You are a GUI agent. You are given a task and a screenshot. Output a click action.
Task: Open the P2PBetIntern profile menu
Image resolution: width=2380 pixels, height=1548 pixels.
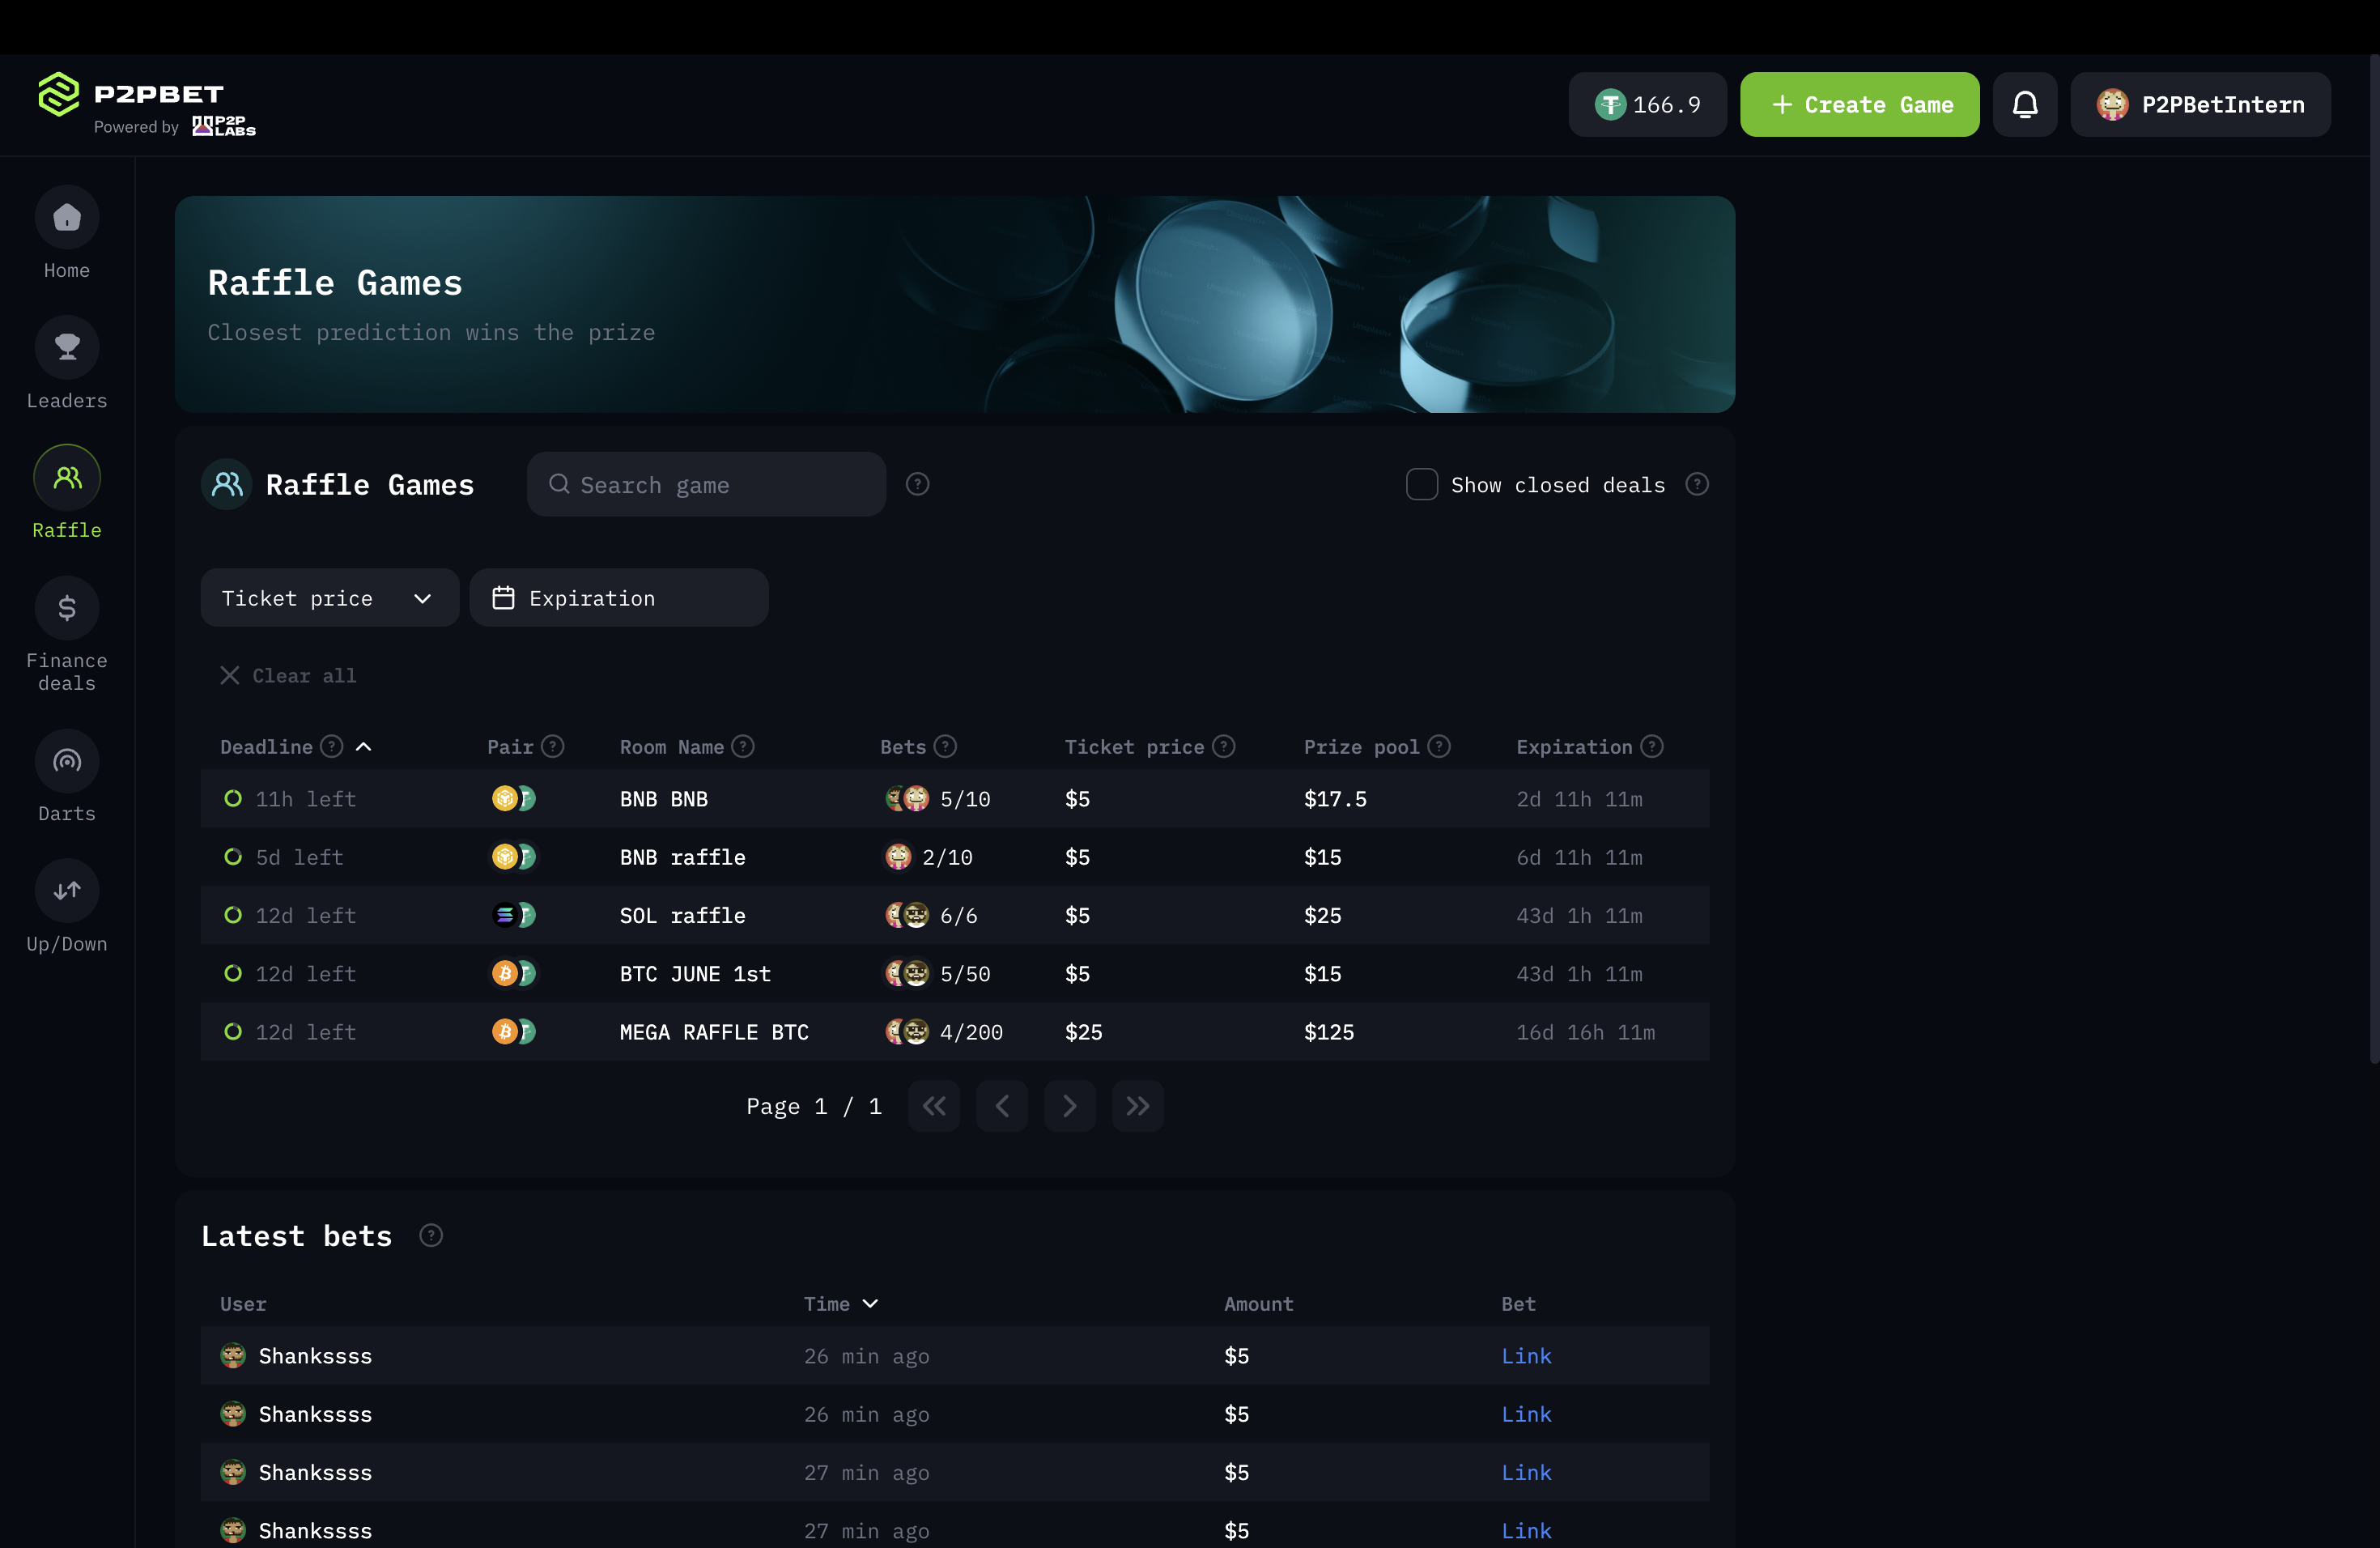click(x=2200, y=104)
